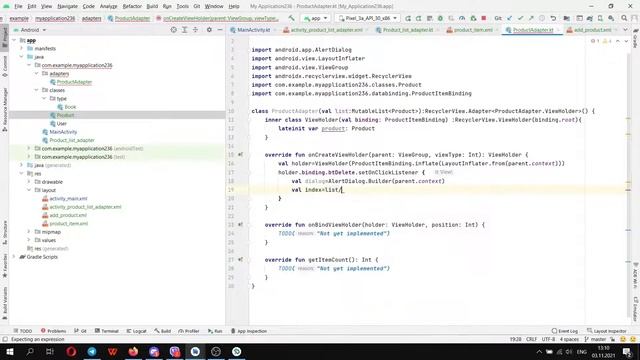Click Collapse All icon in Project panel
The height and width of the screenshot is (360, 640).
click(x=196, y=30)
